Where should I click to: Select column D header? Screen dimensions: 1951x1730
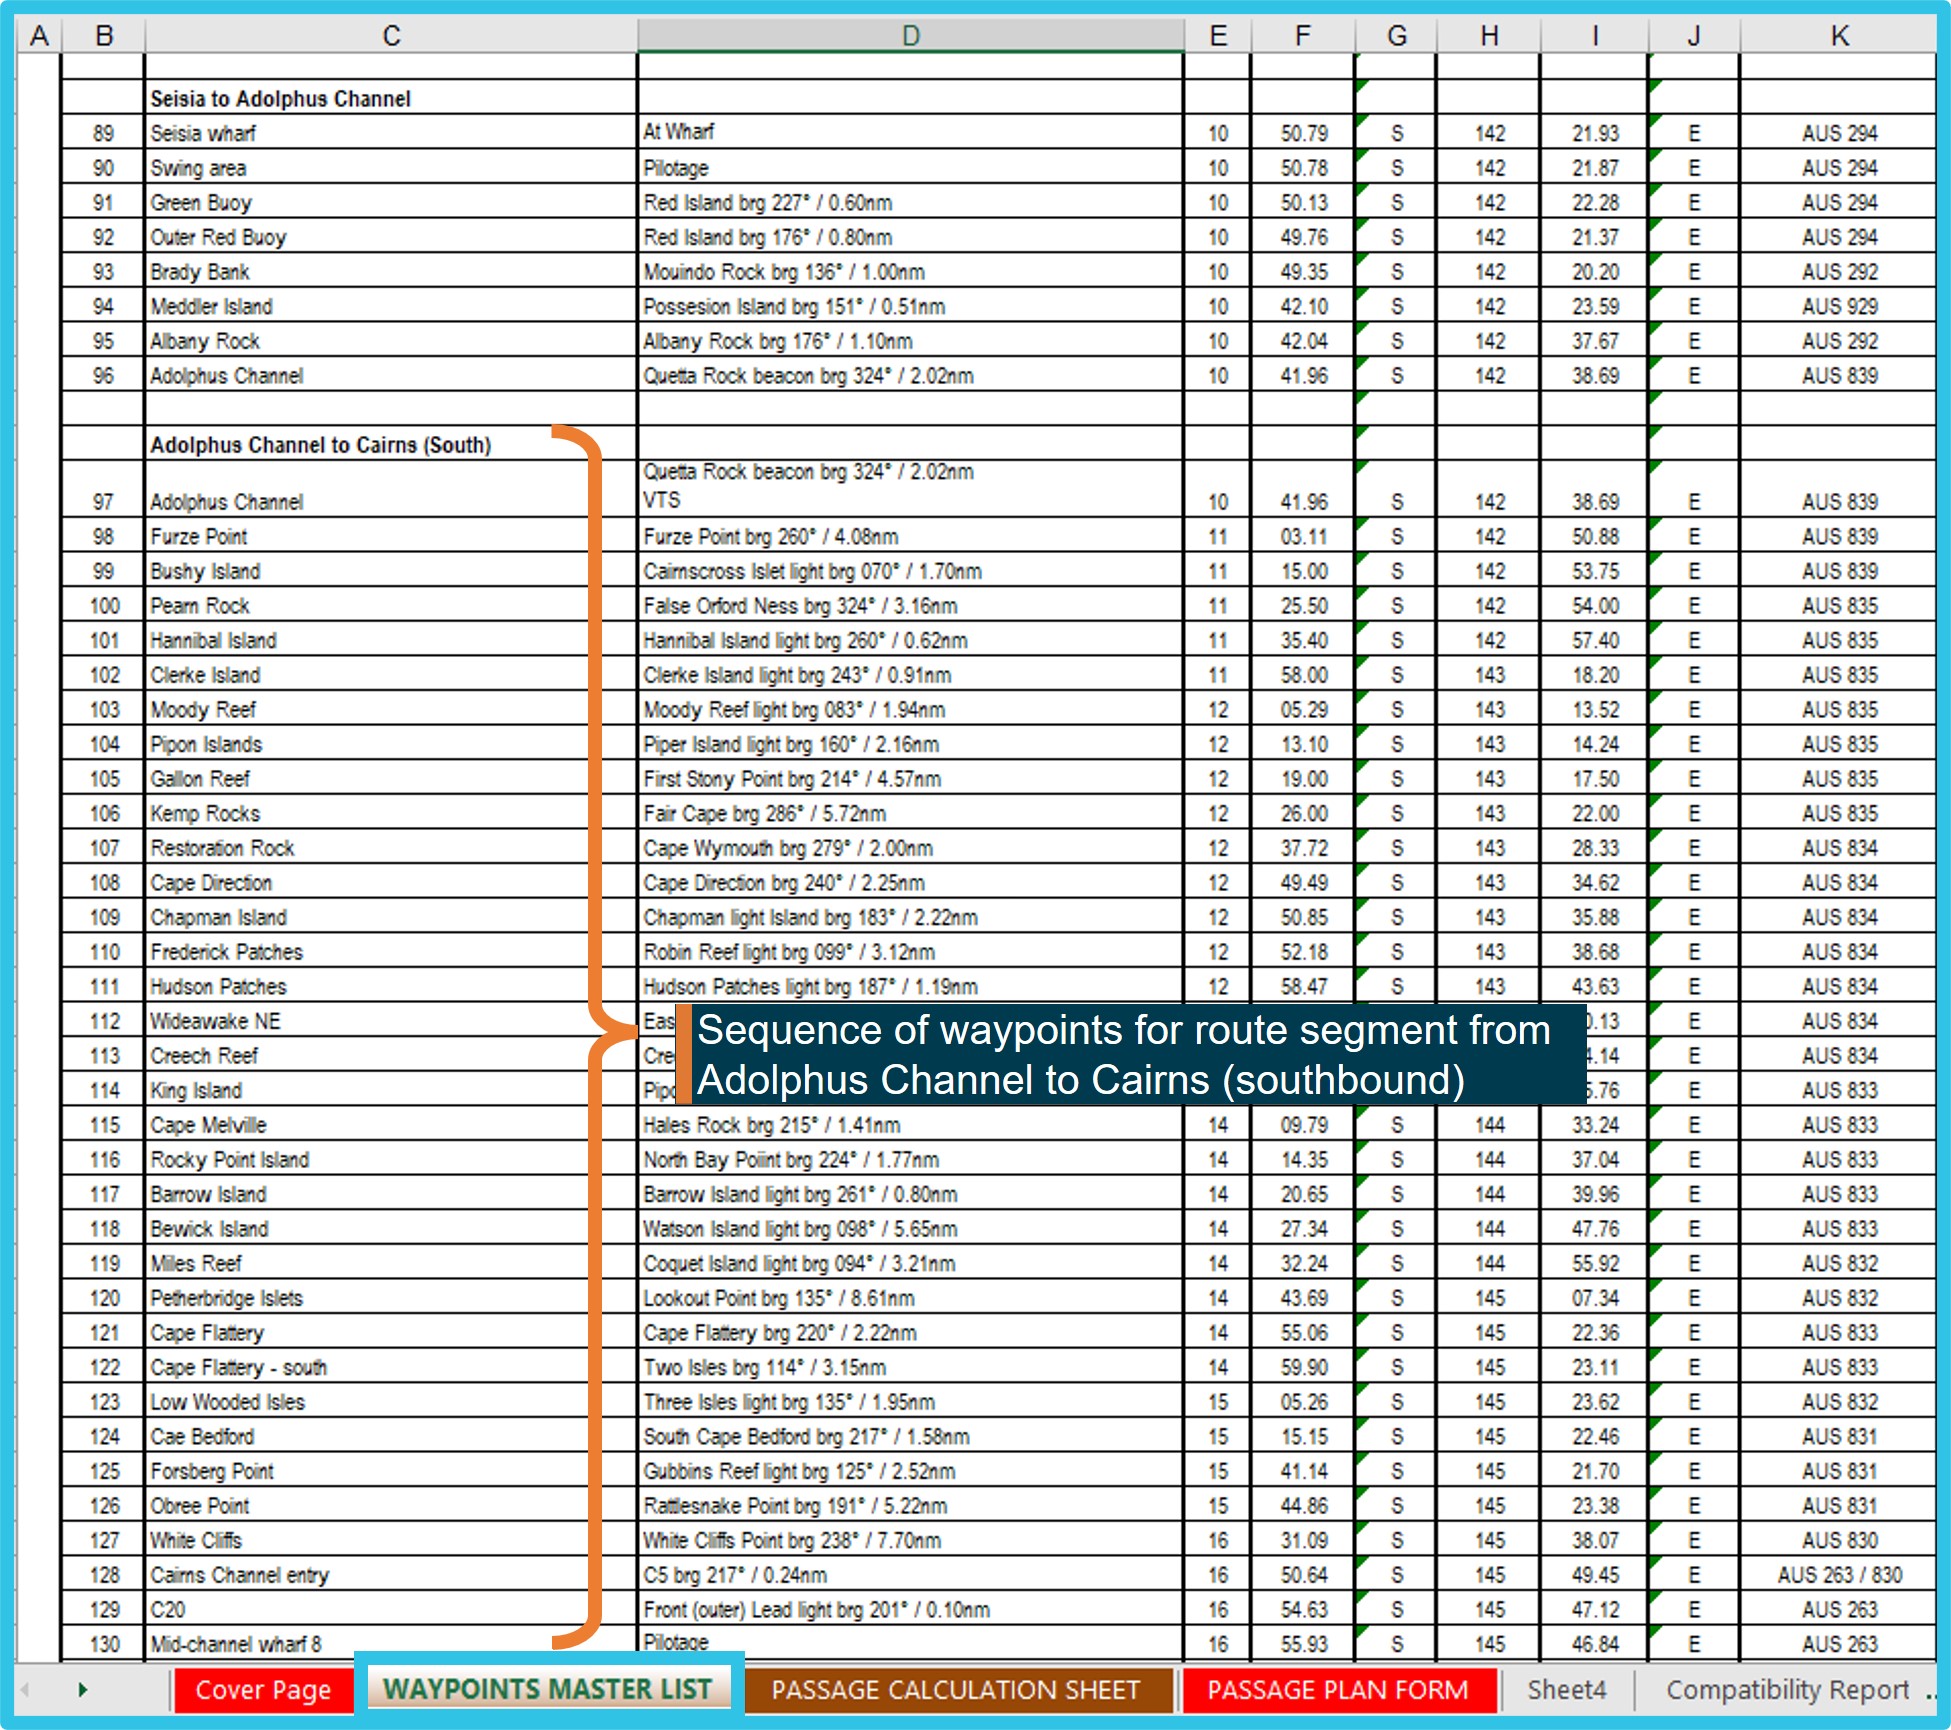coord(911,36)
